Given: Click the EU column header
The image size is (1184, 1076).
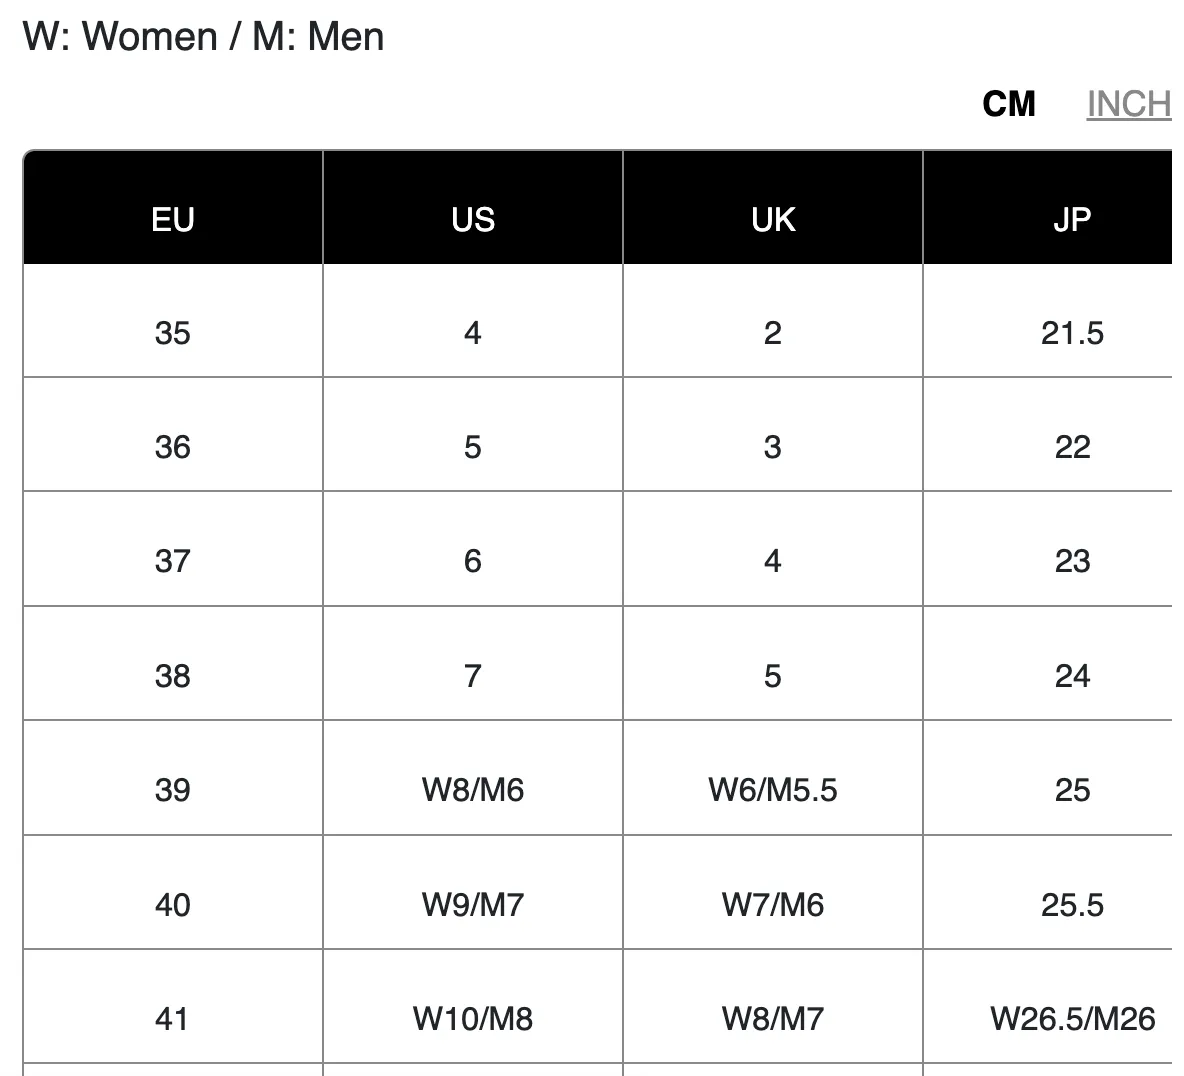Looking at the screenshot, I should 173,208.
